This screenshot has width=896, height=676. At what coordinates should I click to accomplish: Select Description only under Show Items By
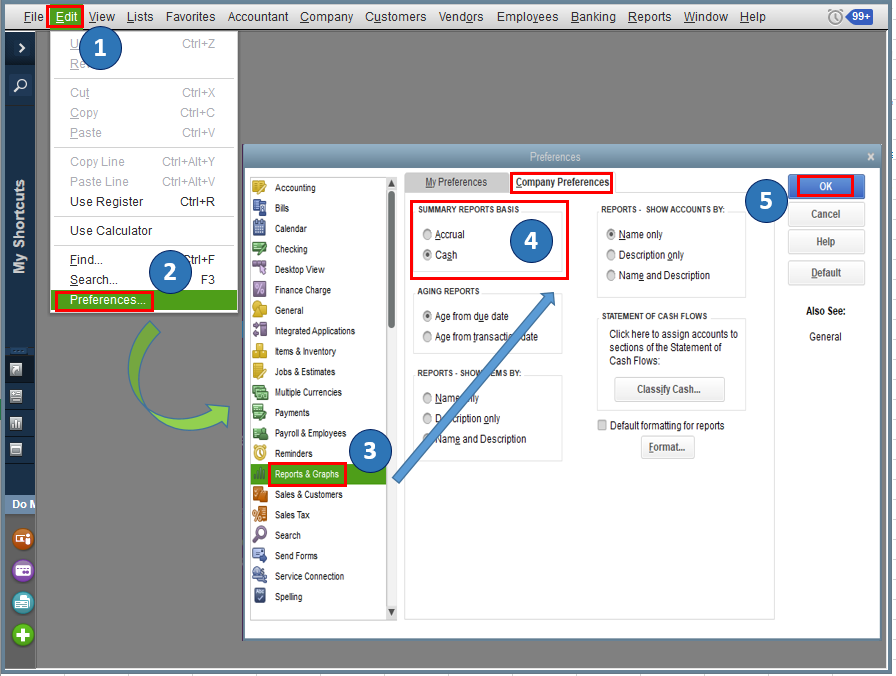[461, 418]
